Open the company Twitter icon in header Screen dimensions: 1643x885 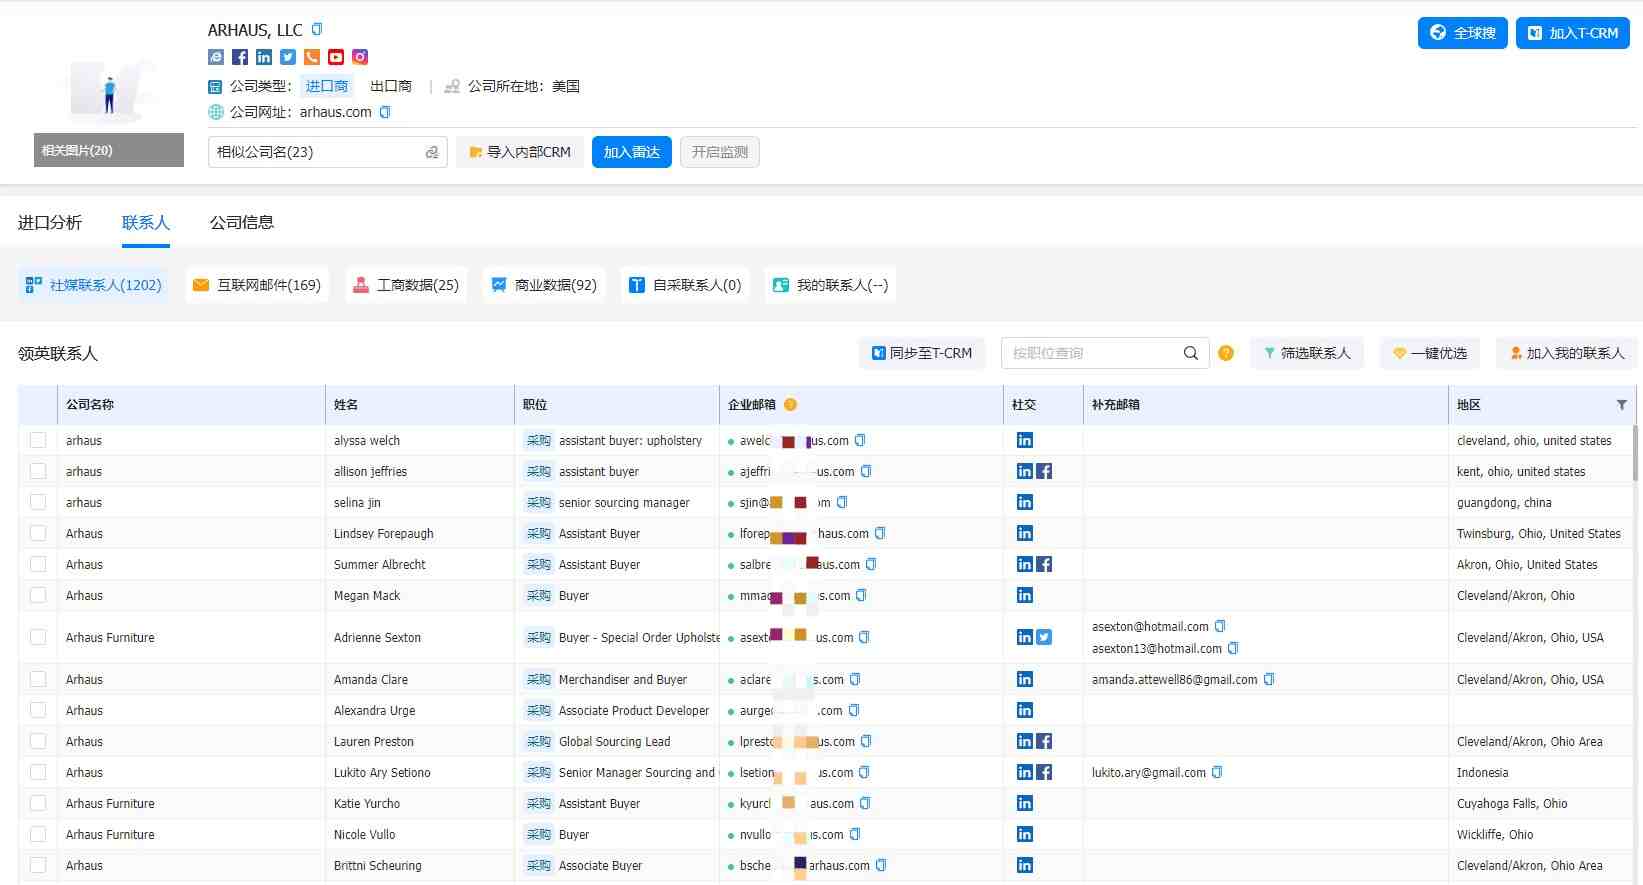(x=288, y=57)
